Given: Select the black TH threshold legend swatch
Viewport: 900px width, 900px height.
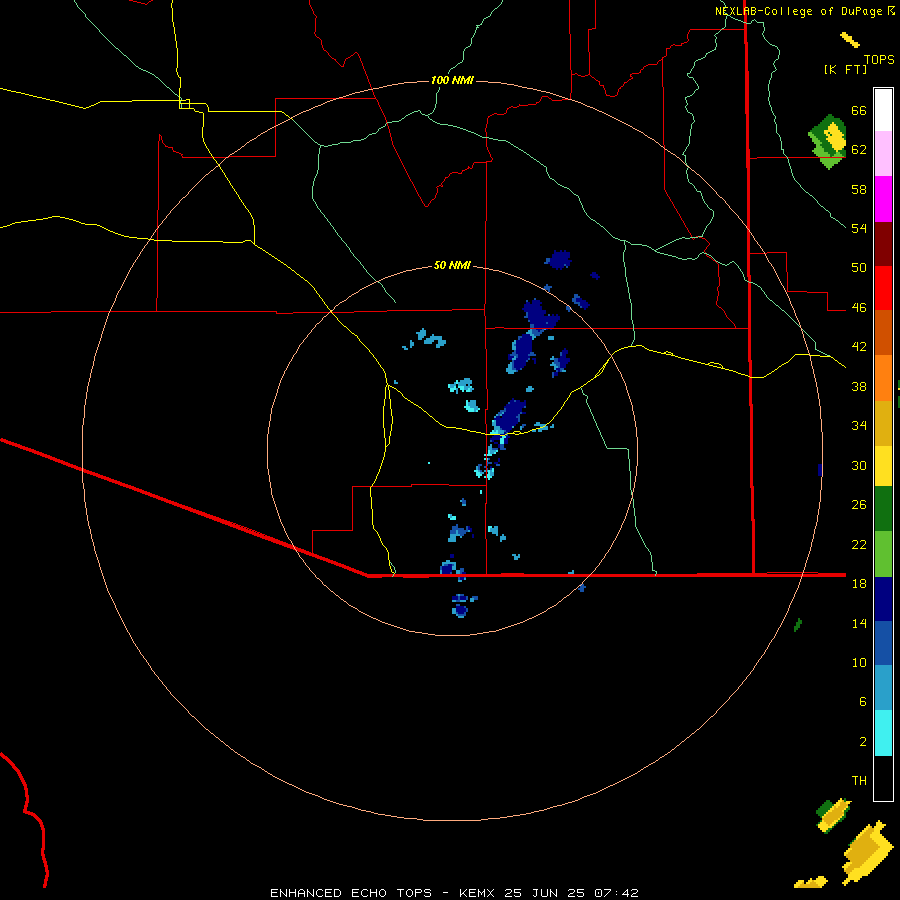Looking at the screenshot, I should point(883,778).
